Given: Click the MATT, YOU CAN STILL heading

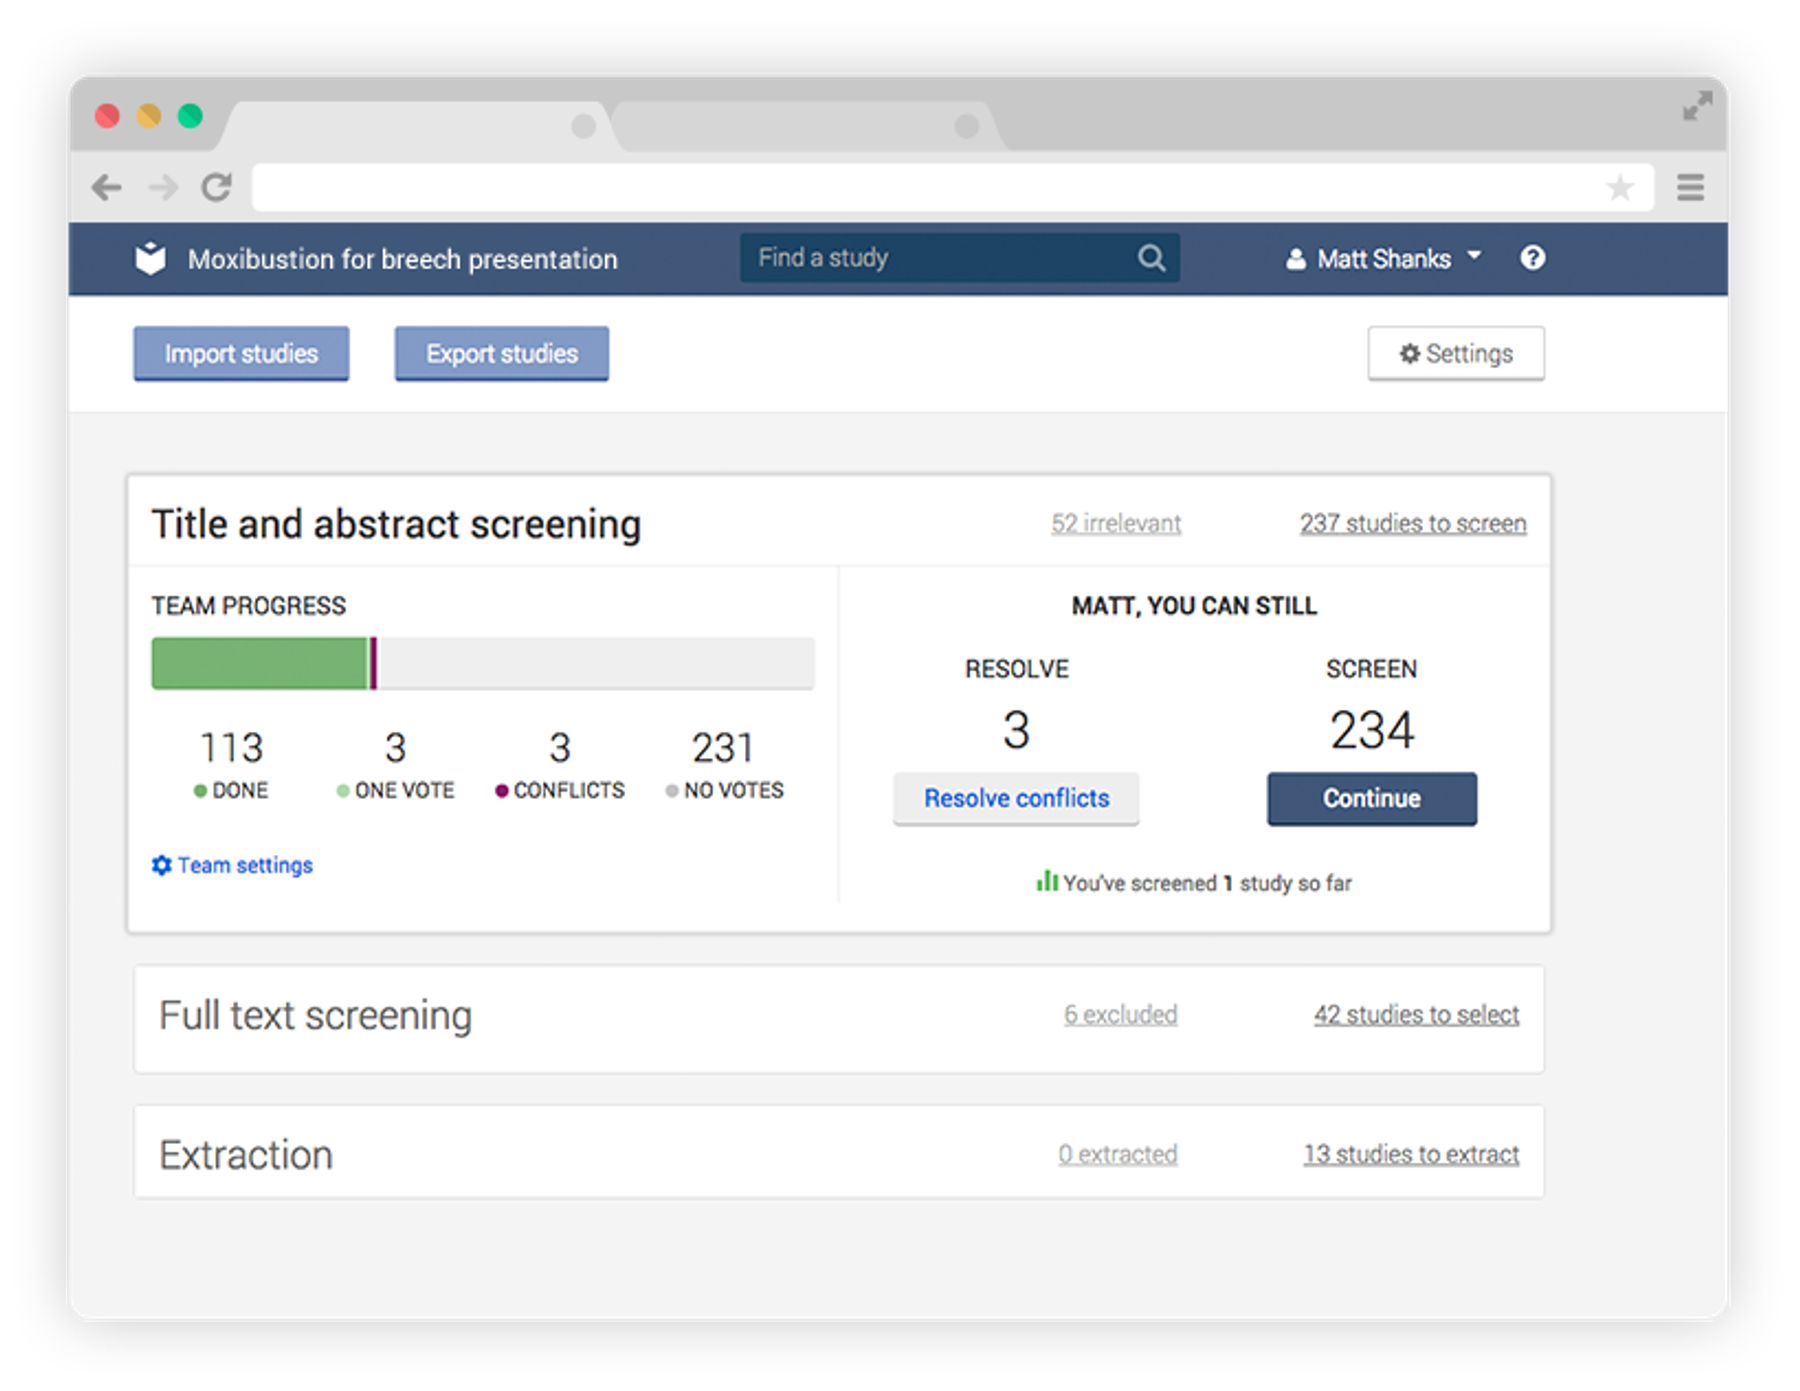Looking at the screenshot, I should [1194, 606].
